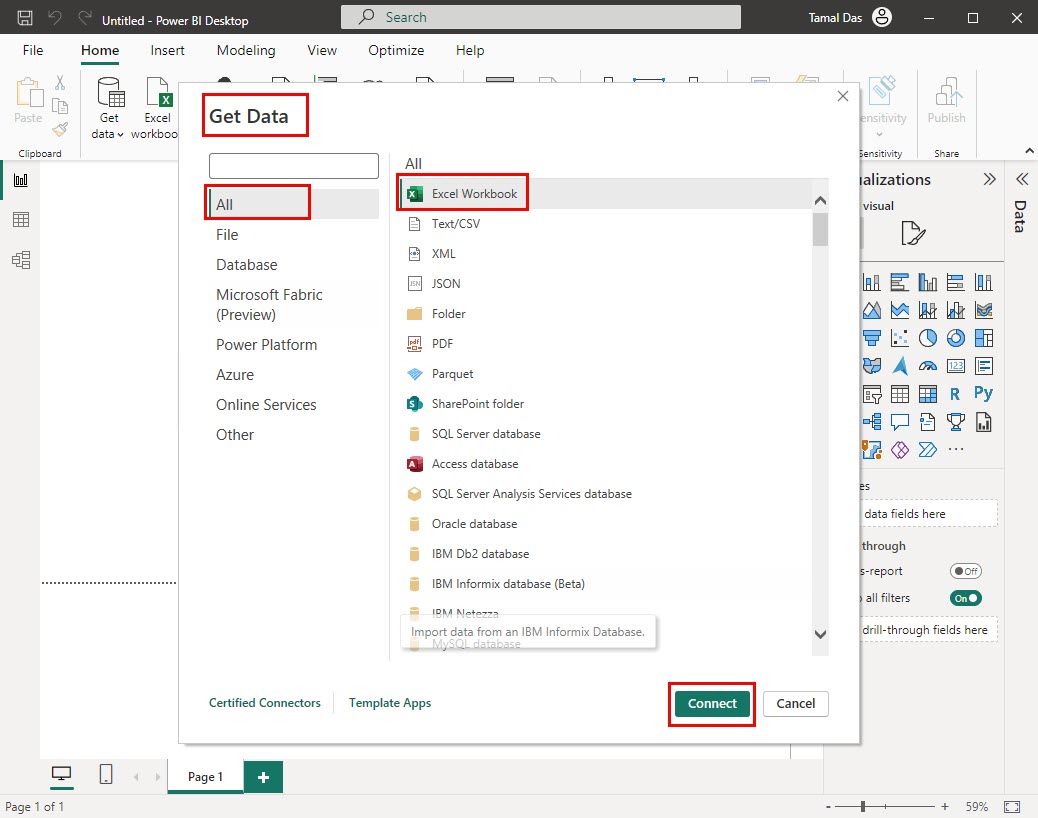Select the key influencers trophy visual

[x=955, y=422]
